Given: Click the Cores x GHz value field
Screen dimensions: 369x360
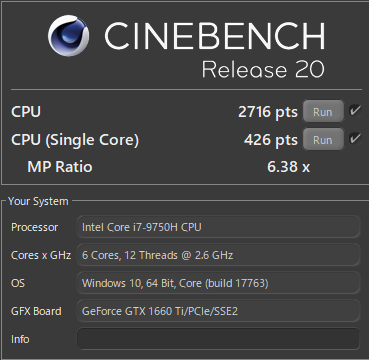Looking at the screenshot, I should click(x=218, y=255).
